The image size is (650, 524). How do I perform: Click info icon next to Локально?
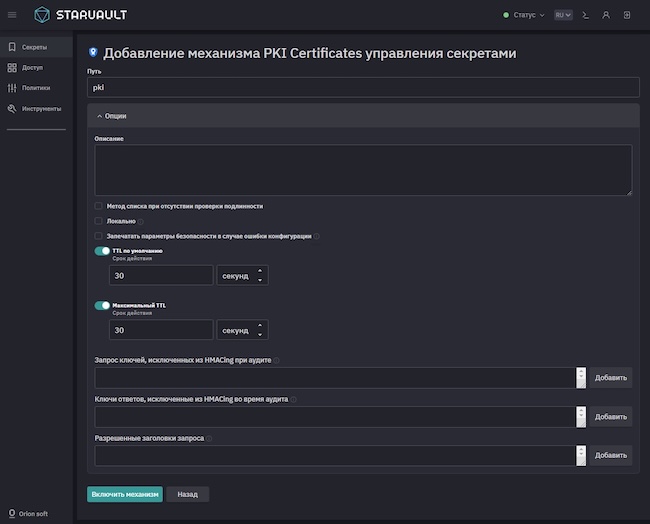pos(141,221)
